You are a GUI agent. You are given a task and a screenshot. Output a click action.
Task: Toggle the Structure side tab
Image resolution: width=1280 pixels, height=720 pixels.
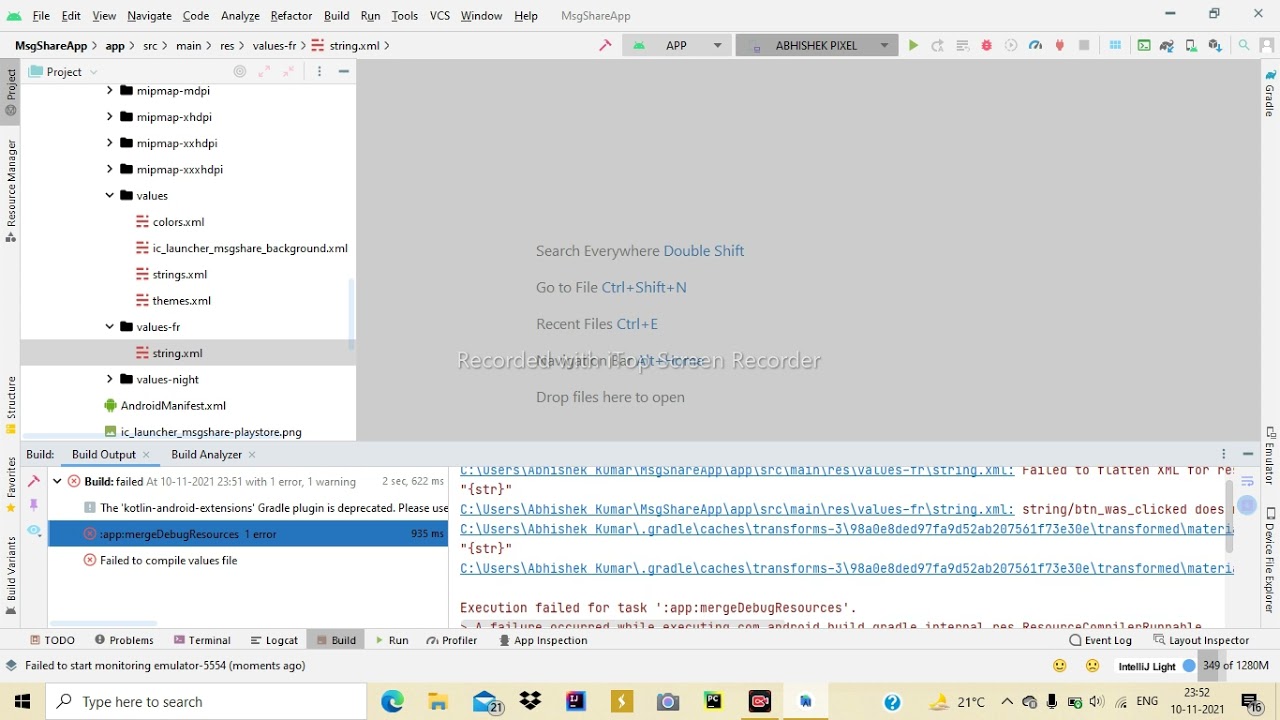[11, 405]
